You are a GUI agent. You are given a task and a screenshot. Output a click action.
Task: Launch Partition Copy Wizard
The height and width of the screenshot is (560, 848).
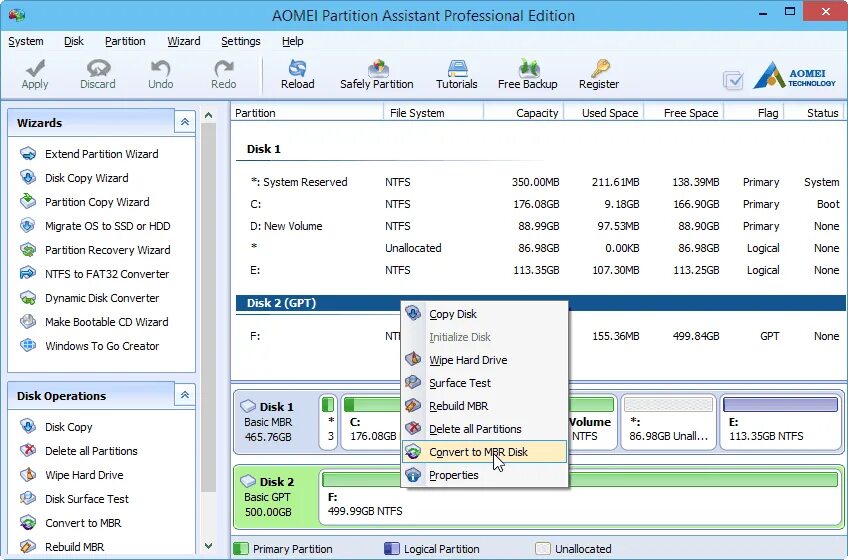pos(97,202)
